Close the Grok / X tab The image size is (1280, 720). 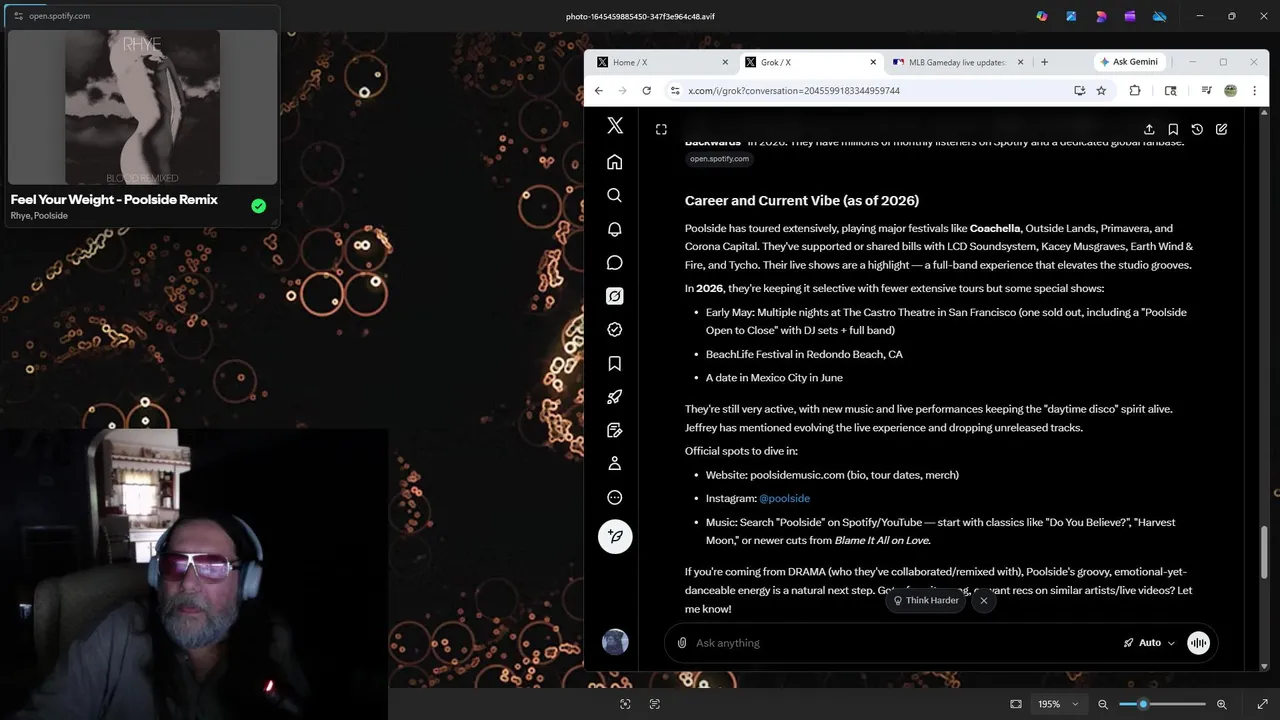click(x=873, y=62)
